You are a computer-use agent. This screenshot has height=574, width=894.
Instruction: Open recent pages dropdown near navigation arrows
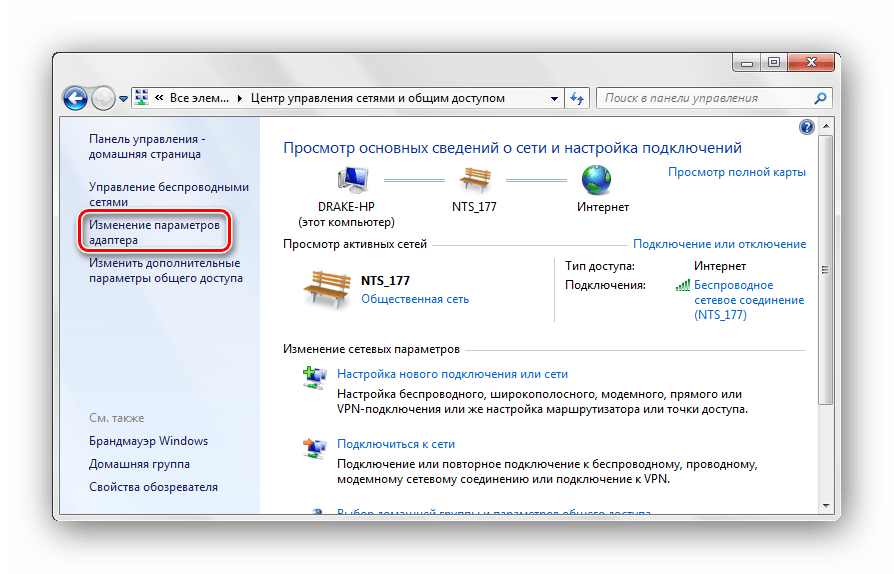pos(123,99)
